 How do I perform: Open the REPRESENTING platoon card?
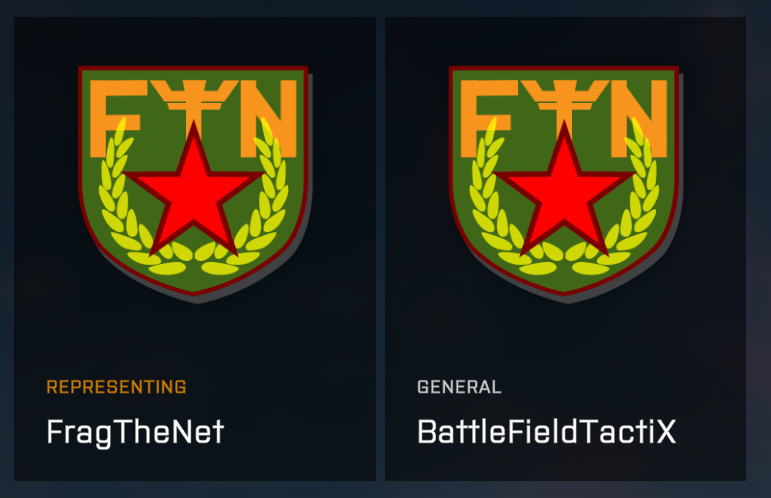click(x=195, y=249)
